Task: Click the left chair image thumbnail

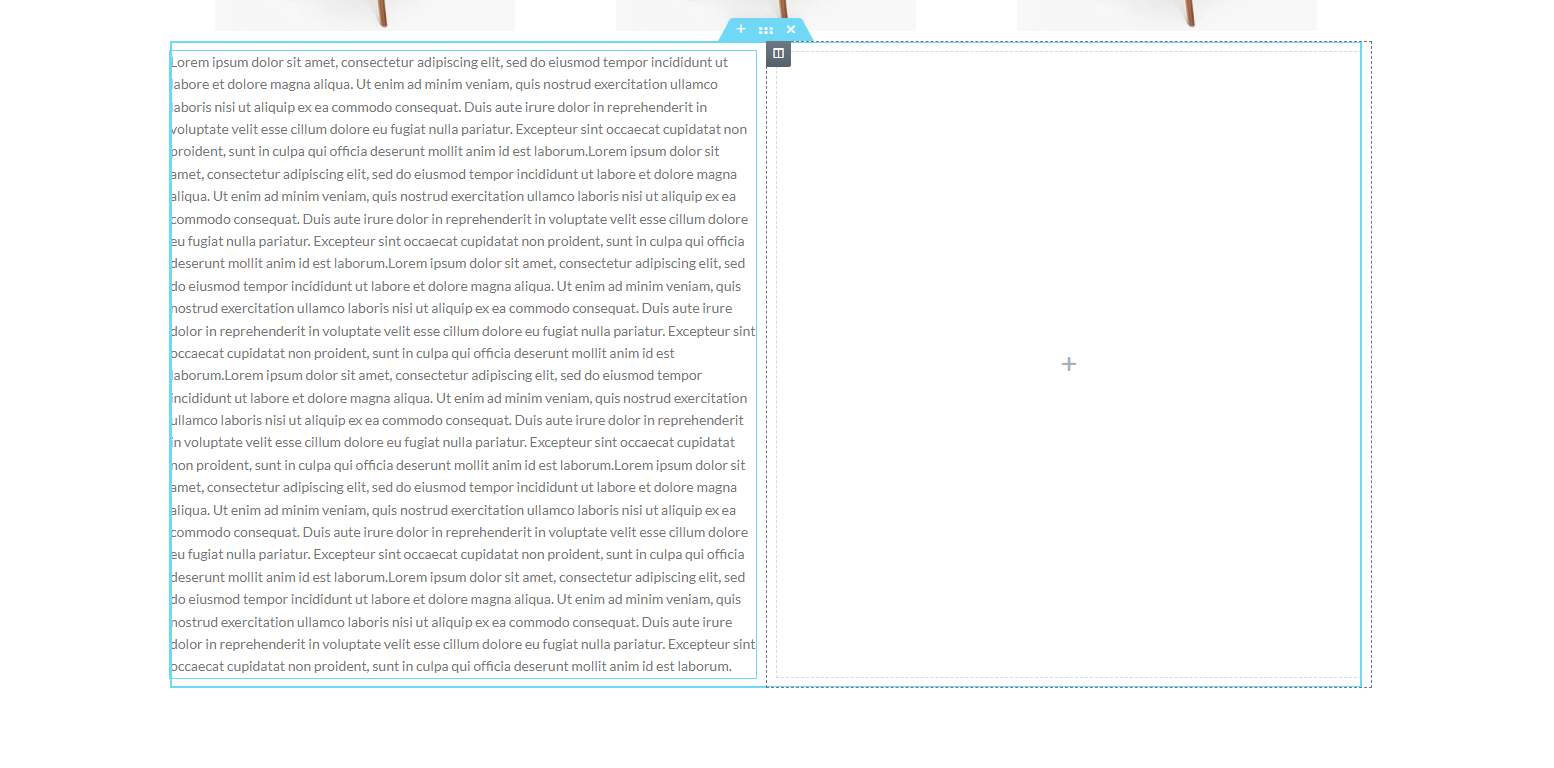Action: pos(365,15)
